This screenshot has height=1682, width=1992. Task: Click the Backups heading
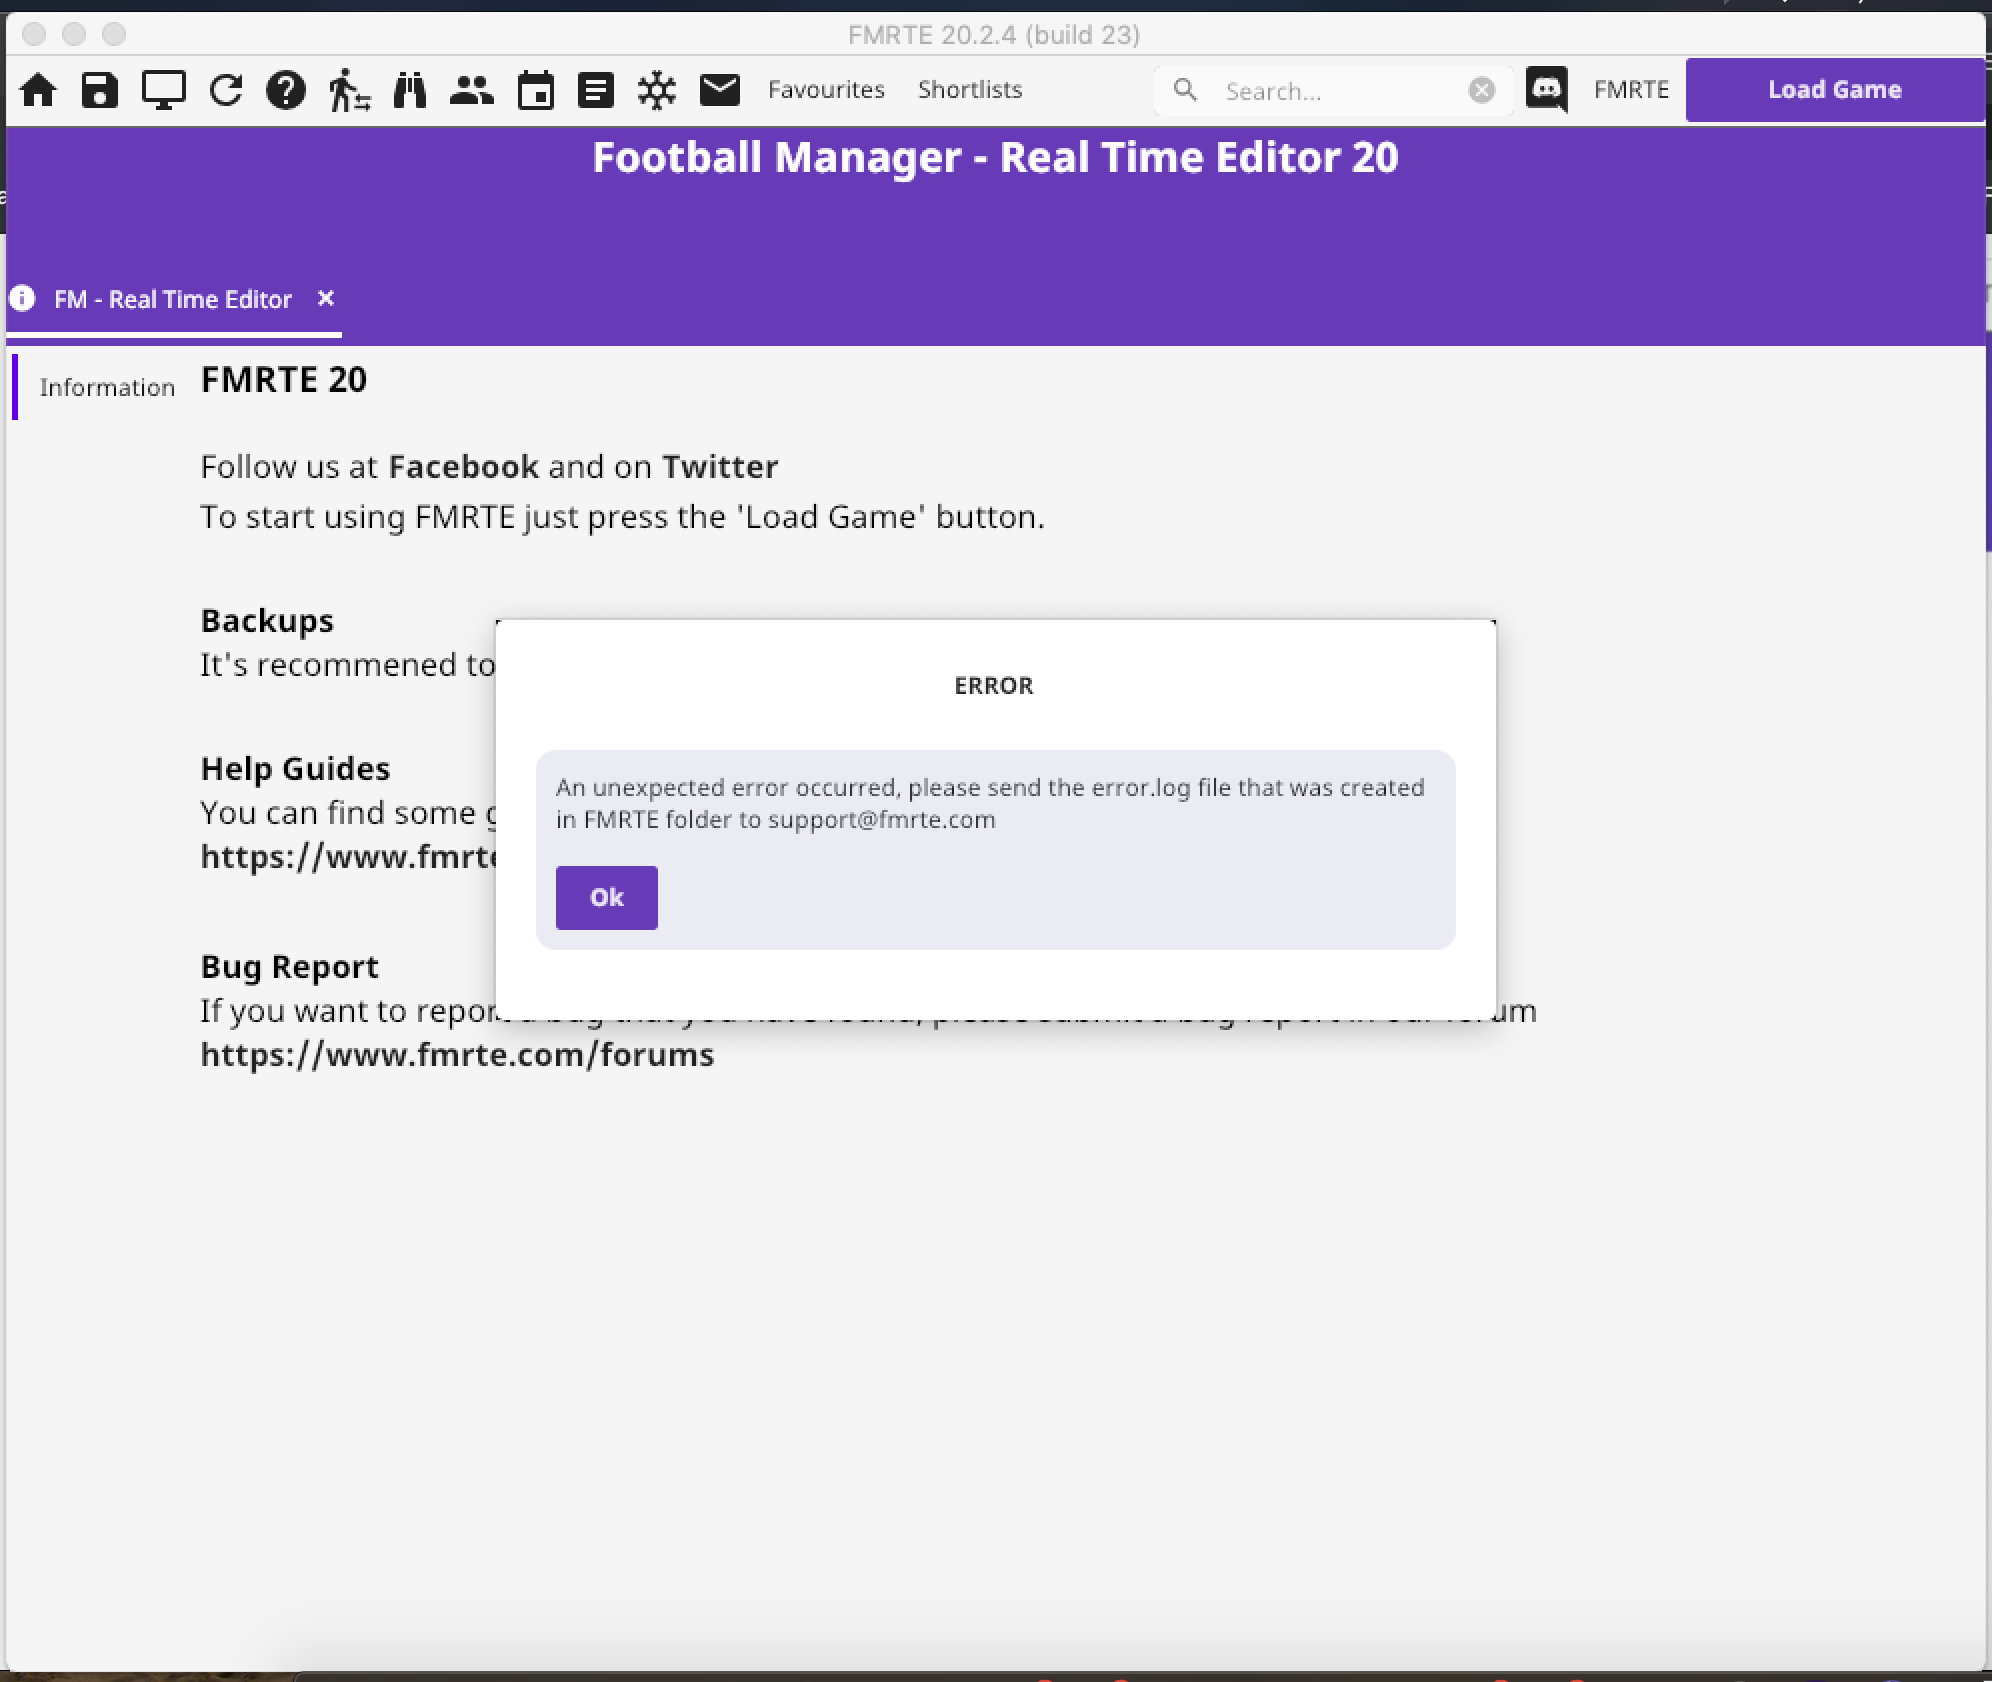click(267, 620)
